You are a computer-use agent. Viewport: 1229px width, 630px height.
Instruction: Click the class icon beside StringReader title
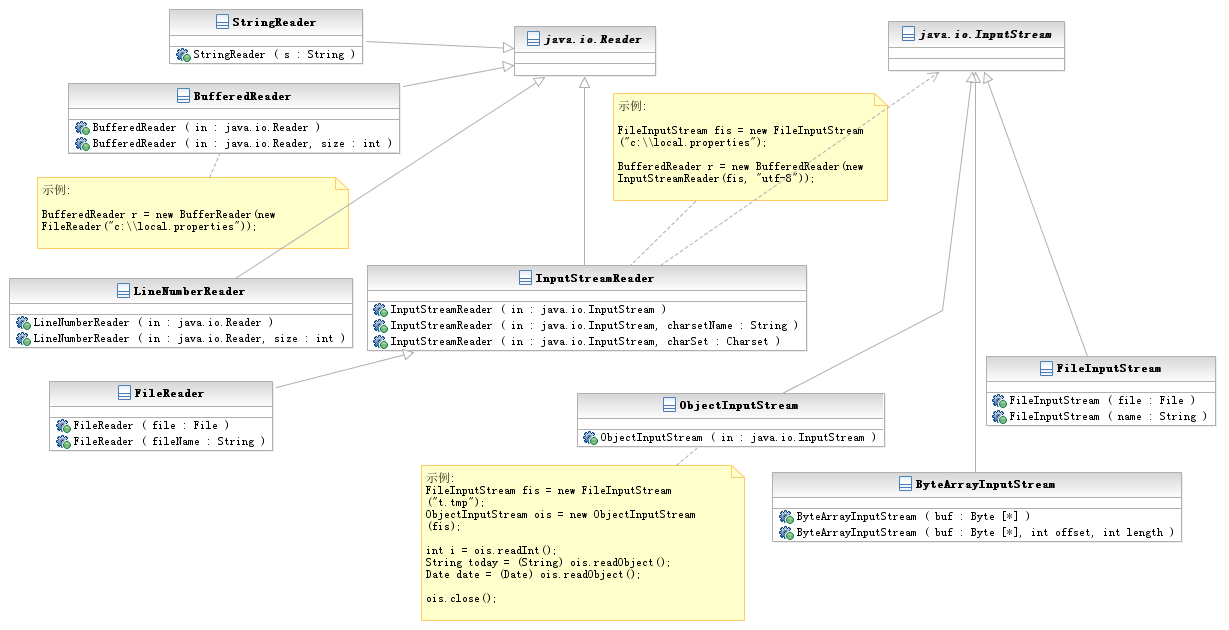(x=222, y=22)
